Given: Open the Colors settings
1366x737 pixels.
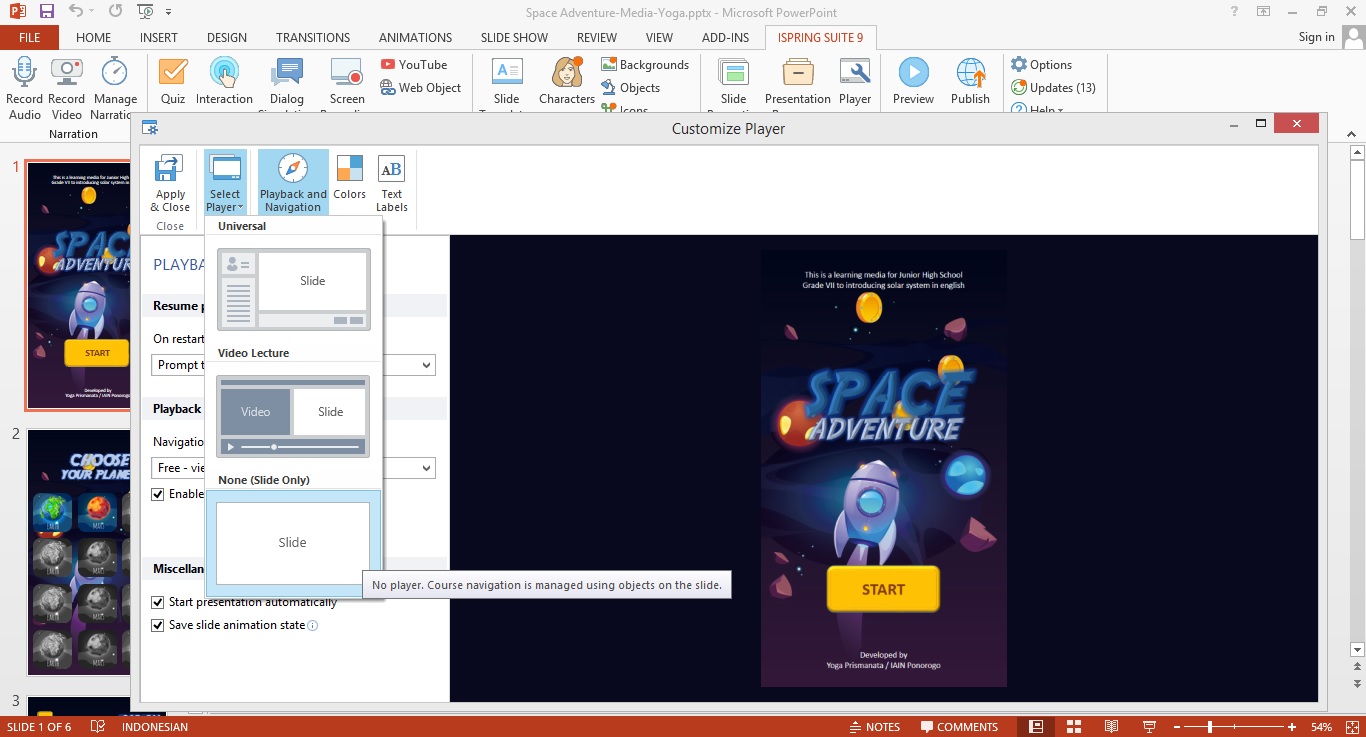Looking at the screenshot, I should point(350,178).
